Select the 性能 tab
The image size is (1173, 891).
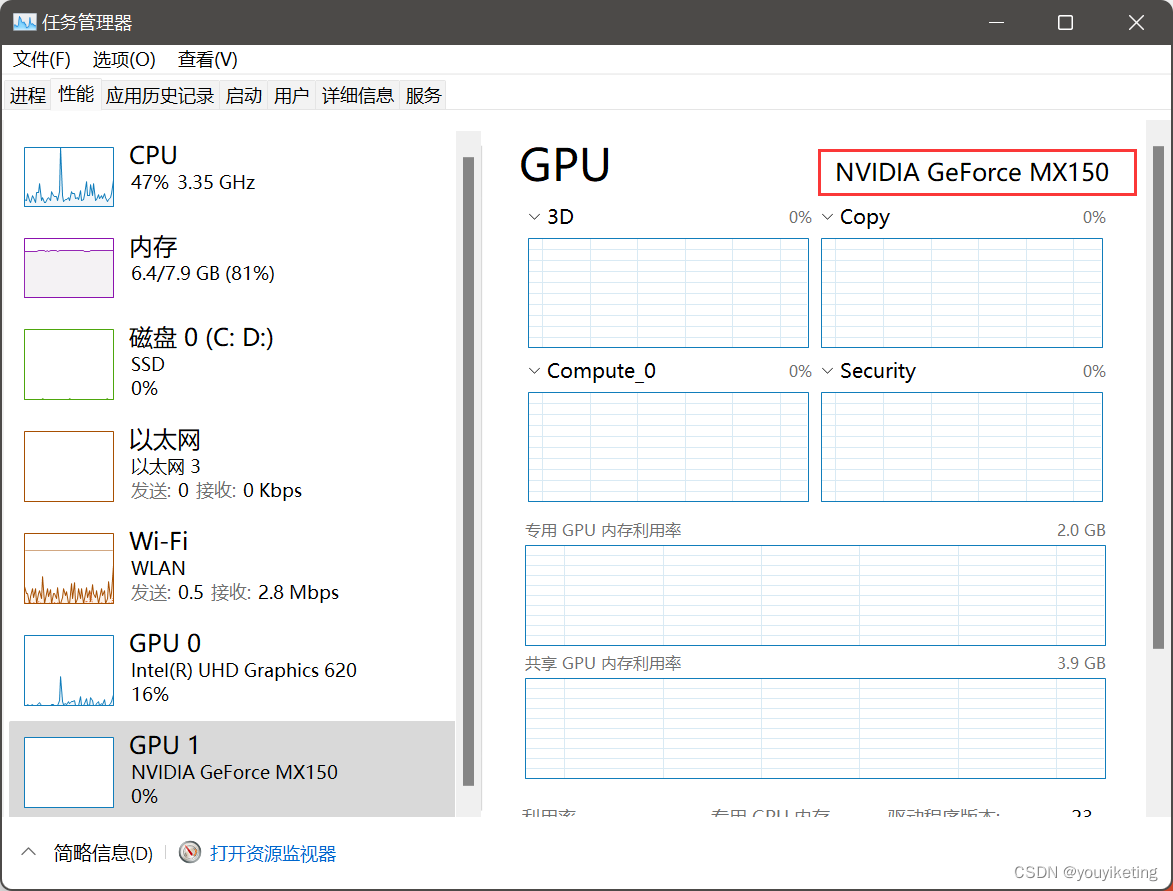[x=76, y=94]
